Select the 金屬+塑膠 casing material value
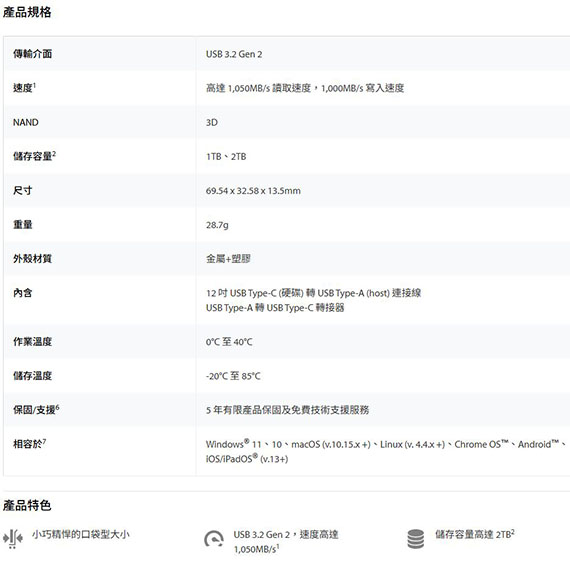The width and height of the screenshot is (570, 561). [x=228, y=259]
